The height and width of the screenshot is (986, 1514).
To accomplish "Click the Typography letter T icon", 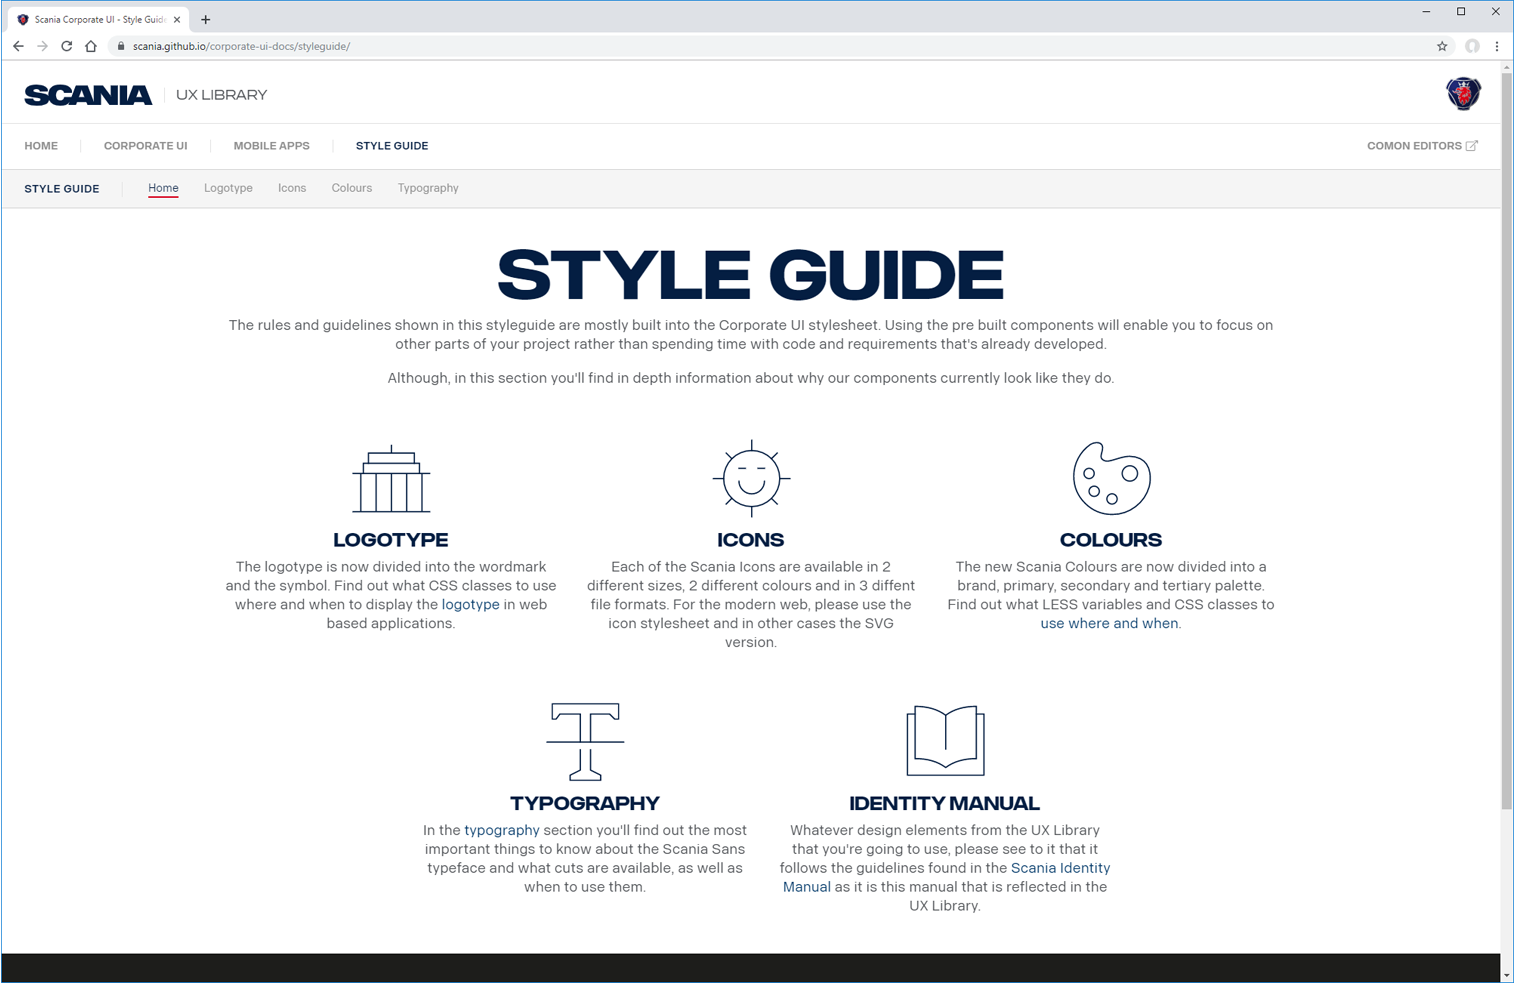I will (585, 741).
